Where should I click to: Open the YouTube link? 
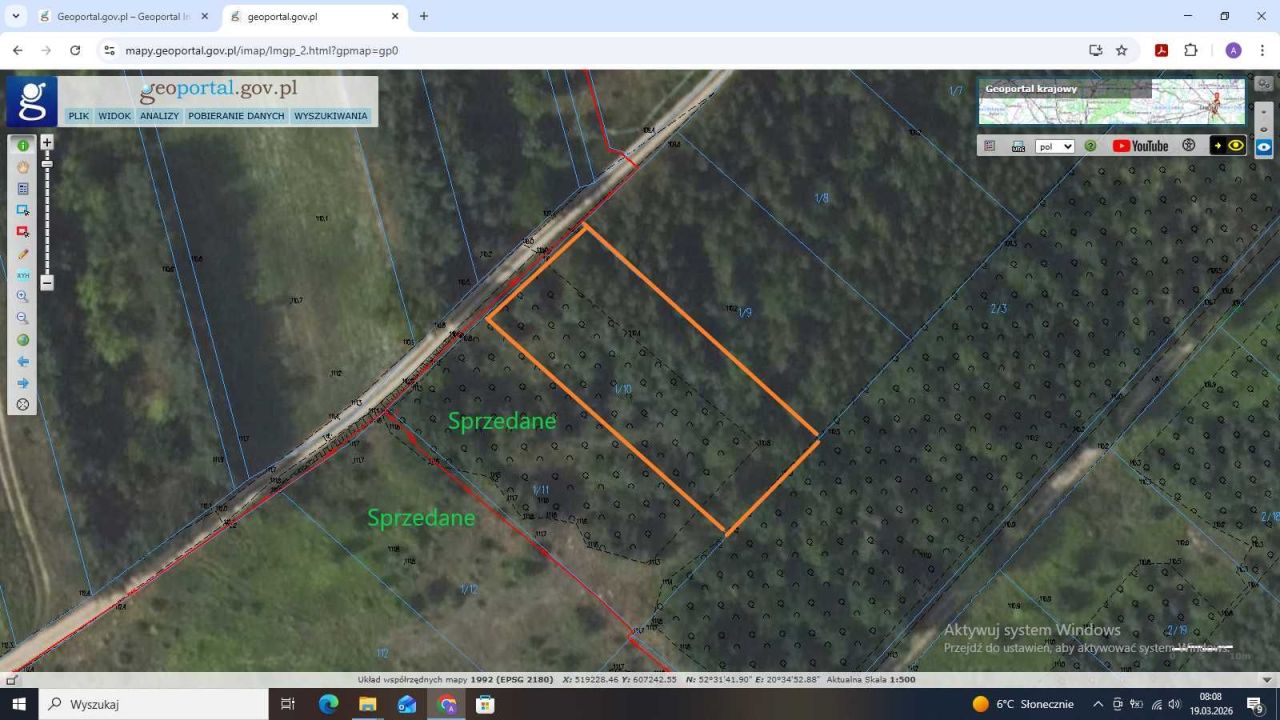pyautogui.click(x=1140, y=146)
